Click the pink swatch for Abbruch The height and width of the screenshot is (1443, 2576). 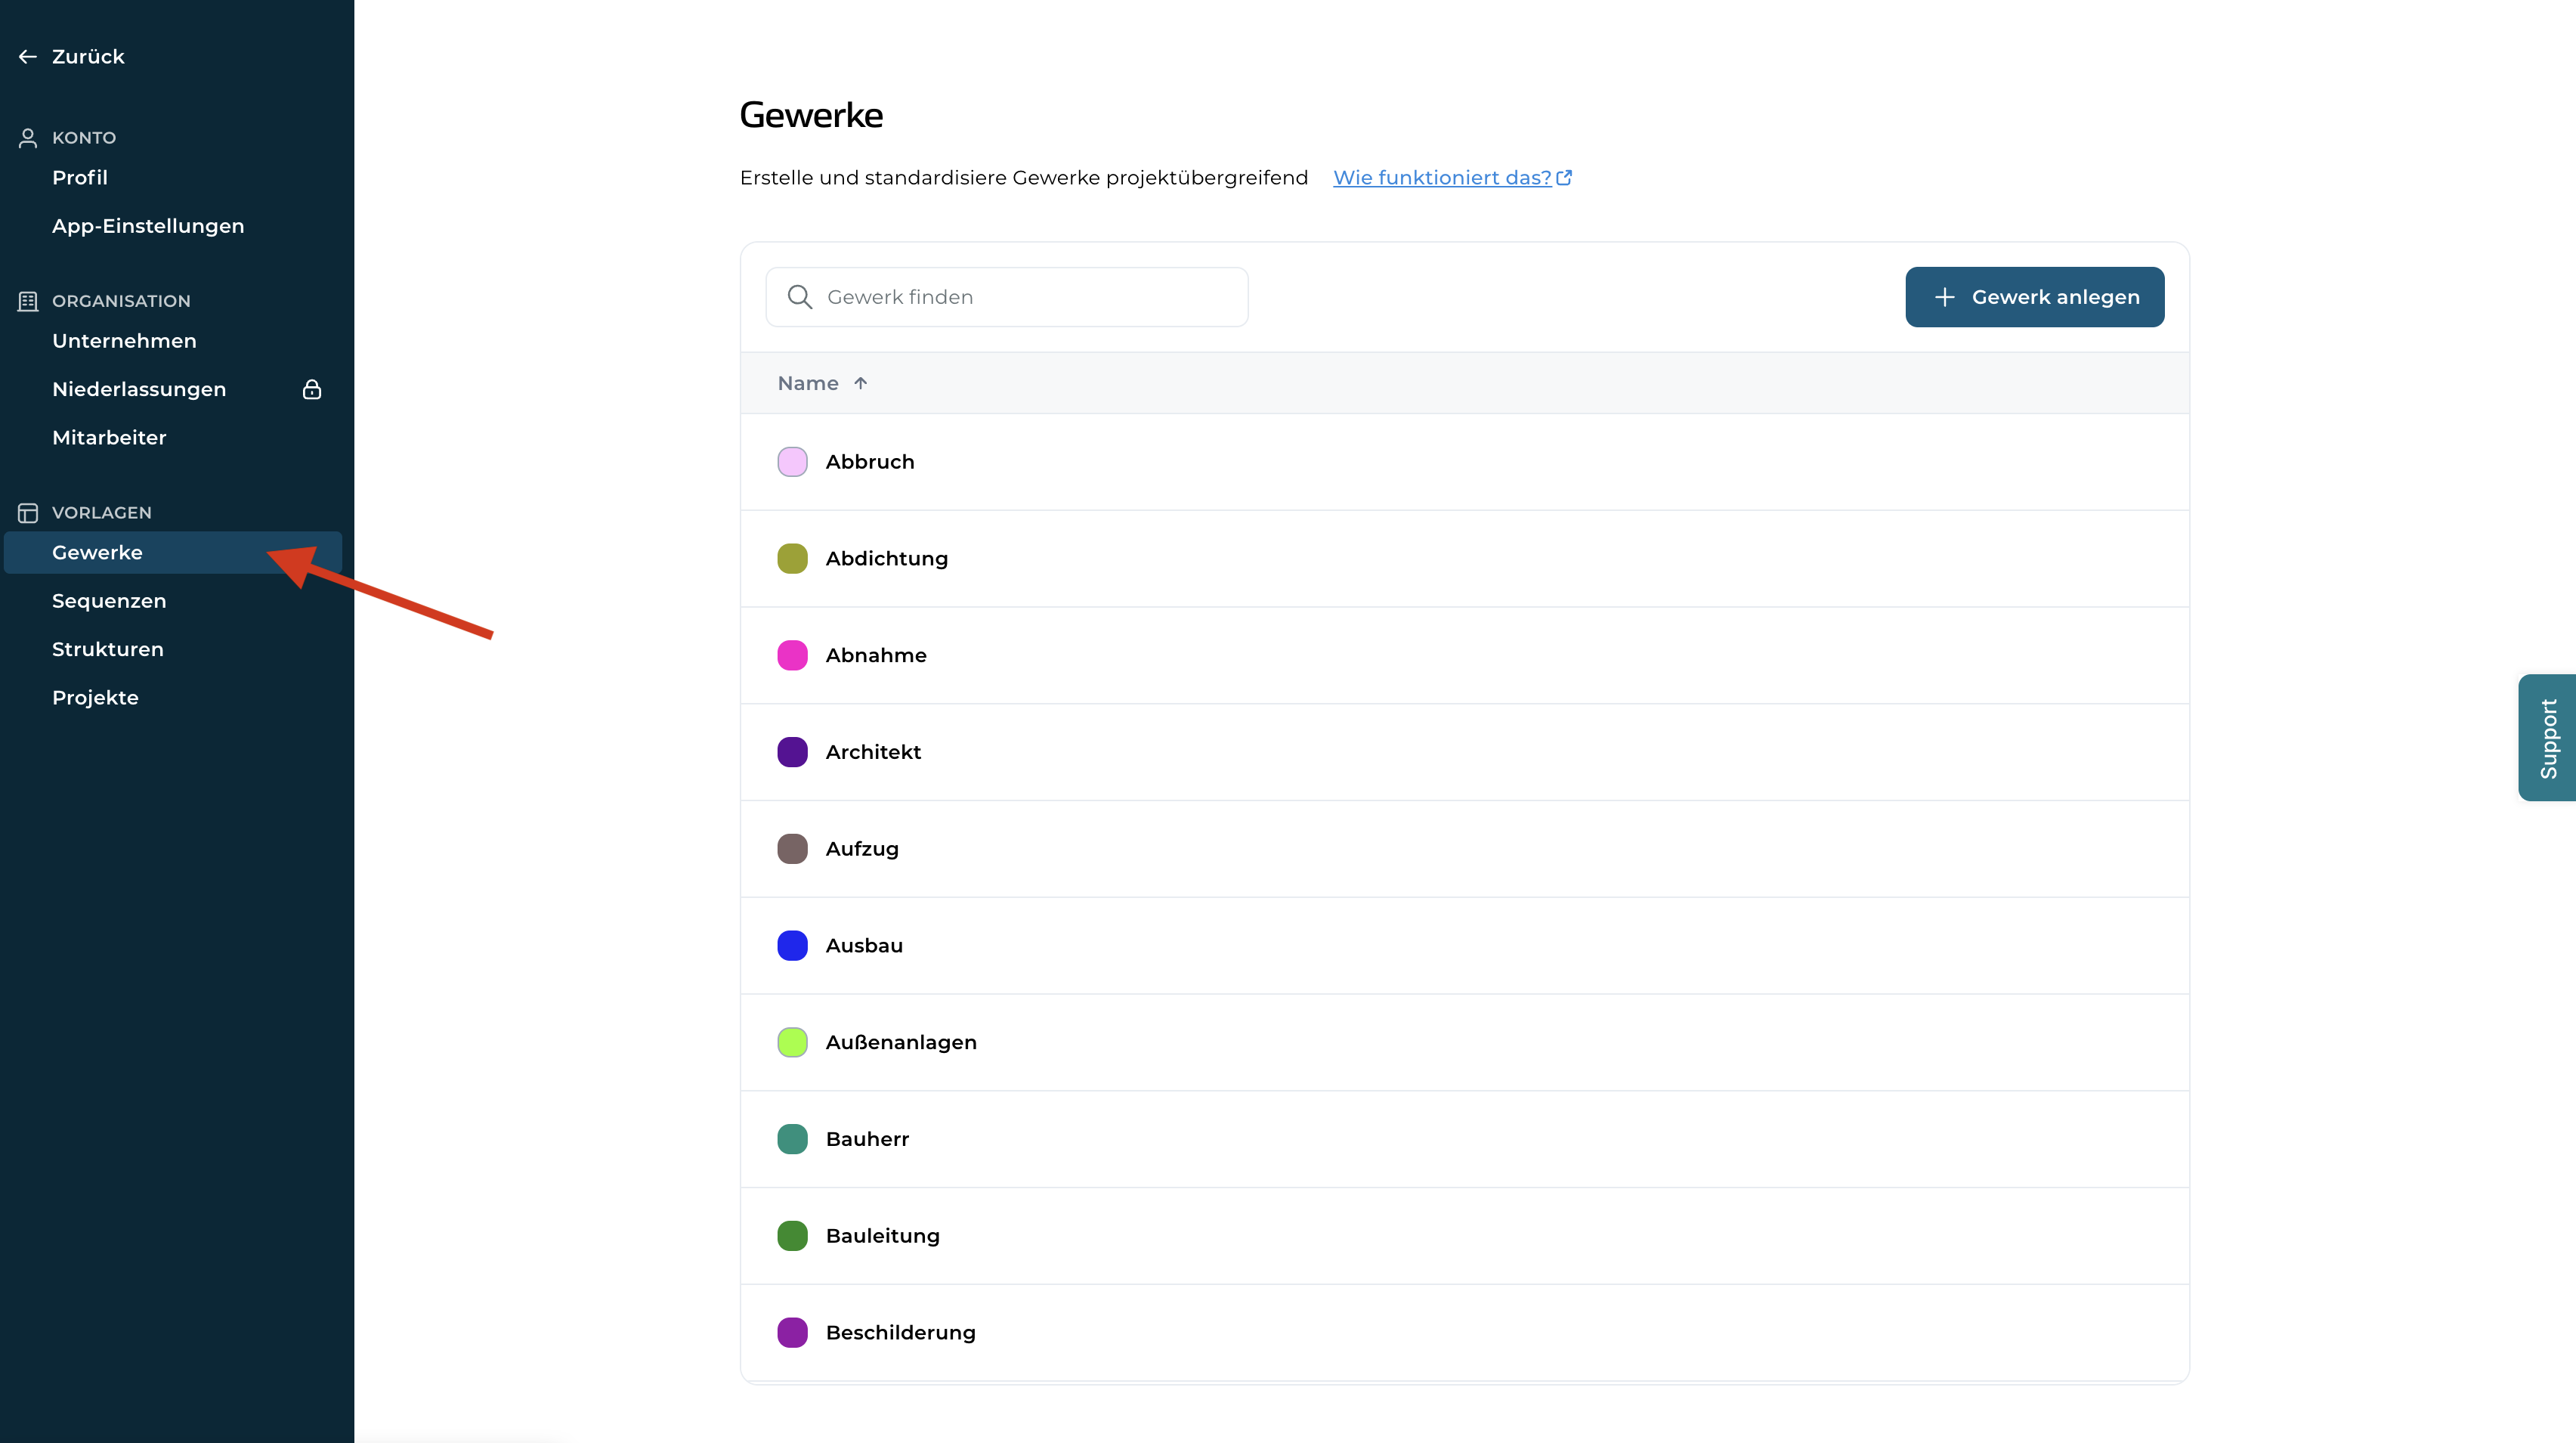pos(792,462)
